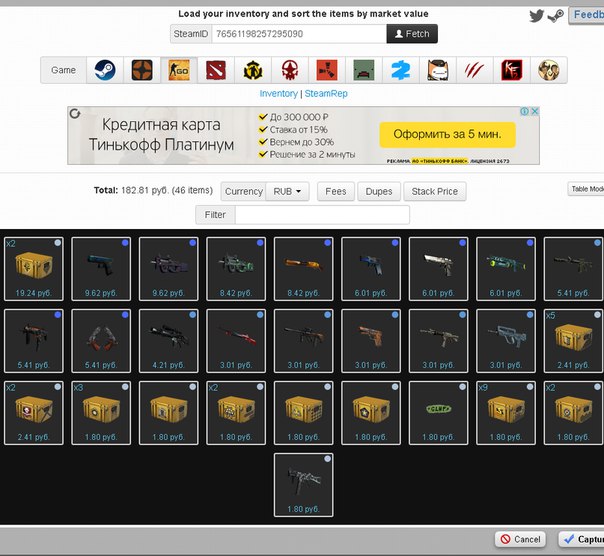Select the yellow gear-skull game icon
The image size is (604, 556).
pyautogui.click(x=253, y=70)
